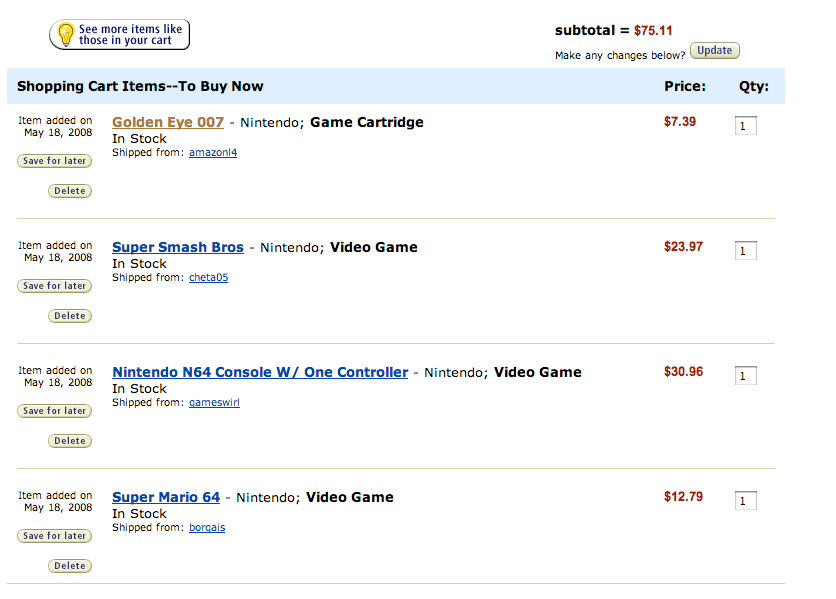Visit seller amazonl4 link
The image size is (836, 599).
coord(213,153)
